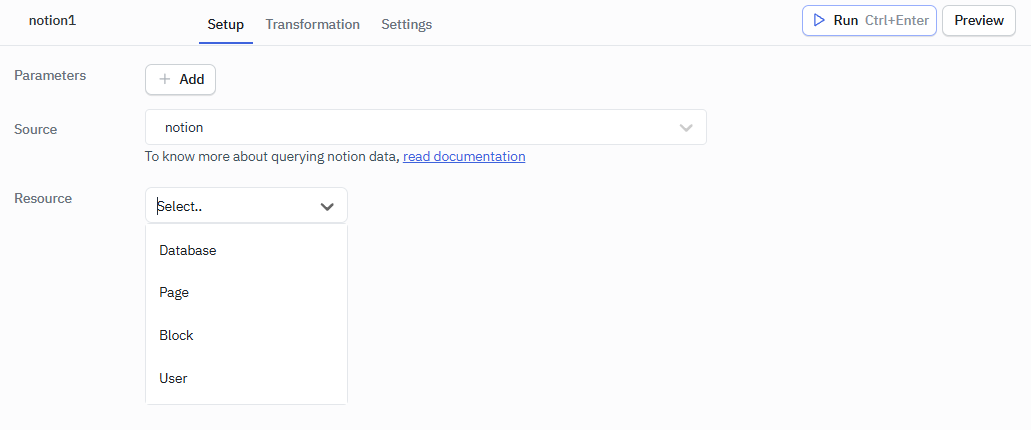The width and height of the screenshot is (1031, 430).
Task: Open the Settings tab
Action: (406, 24)
